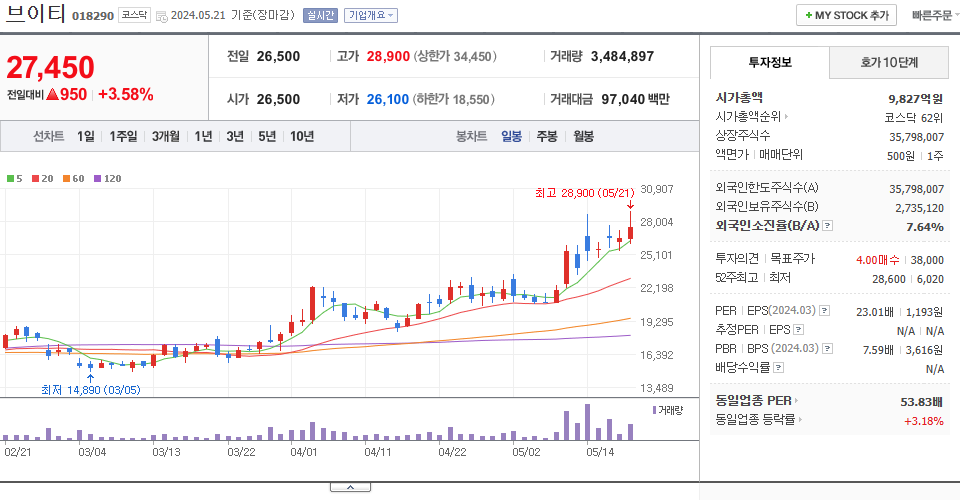Open help icon next to PER EPS(2024.03)
Screen dimensions: 960x500
tap(825, 311)
